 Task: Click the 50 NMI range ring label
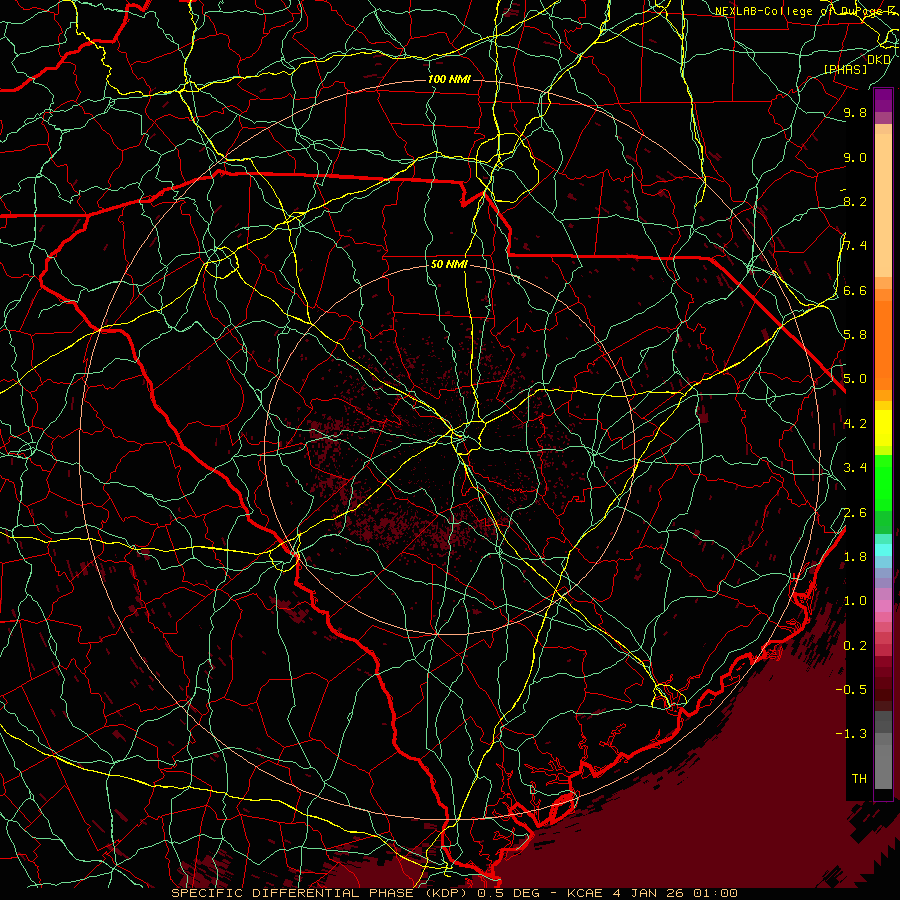(x=449, y=265)
